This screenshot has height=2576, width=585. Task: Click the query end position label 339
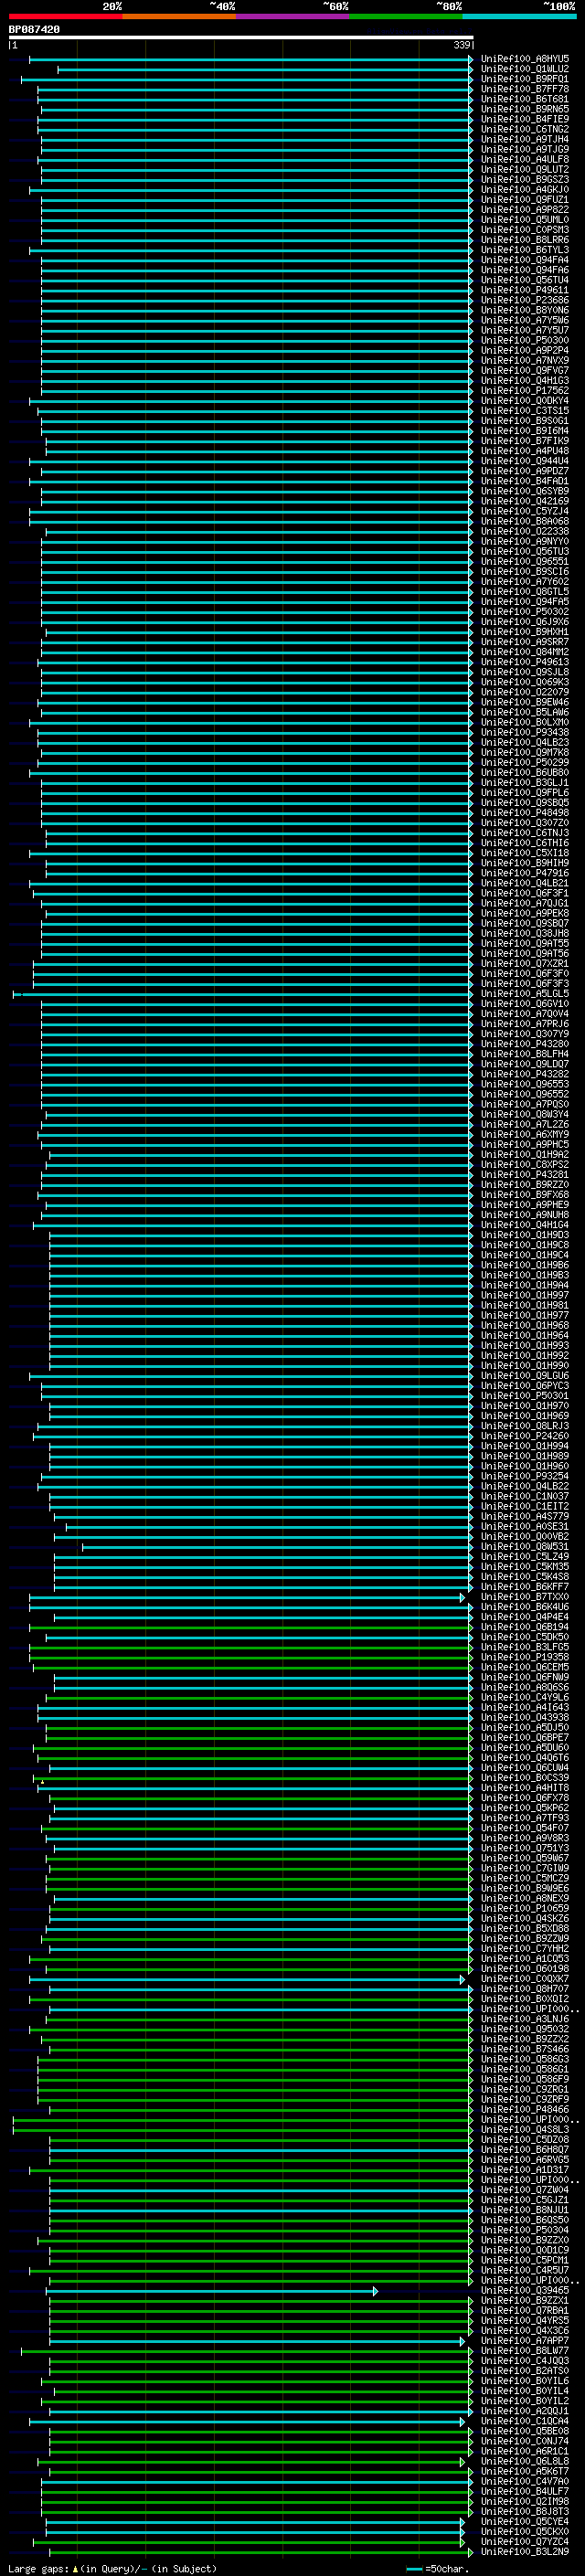click(x=462, y=45)
